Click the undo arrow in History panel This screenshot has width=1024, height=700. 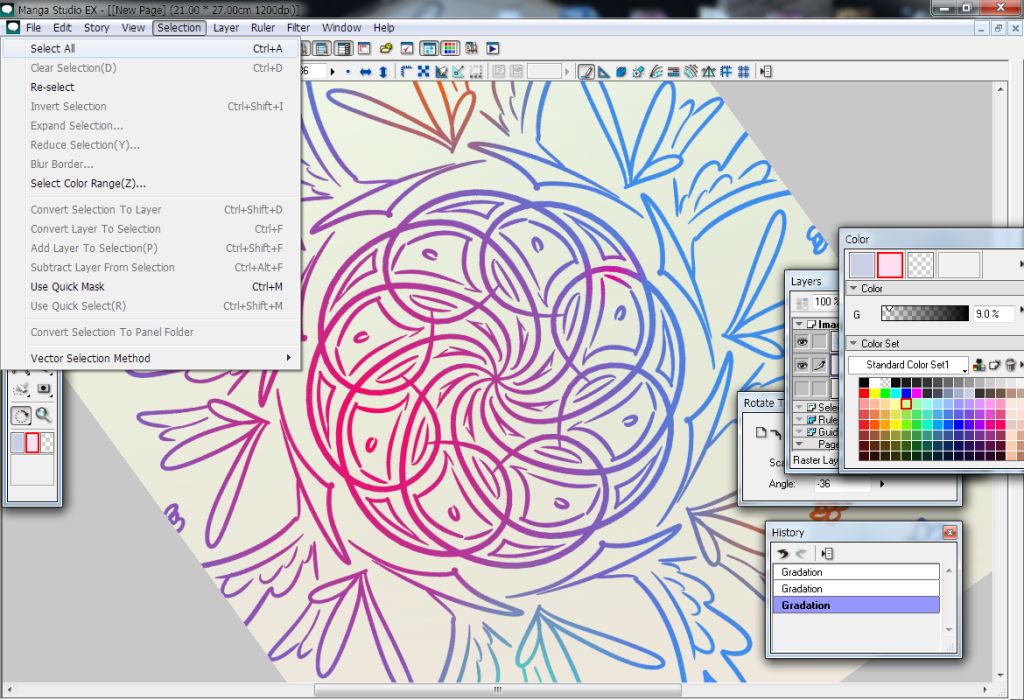coord(783,553)
